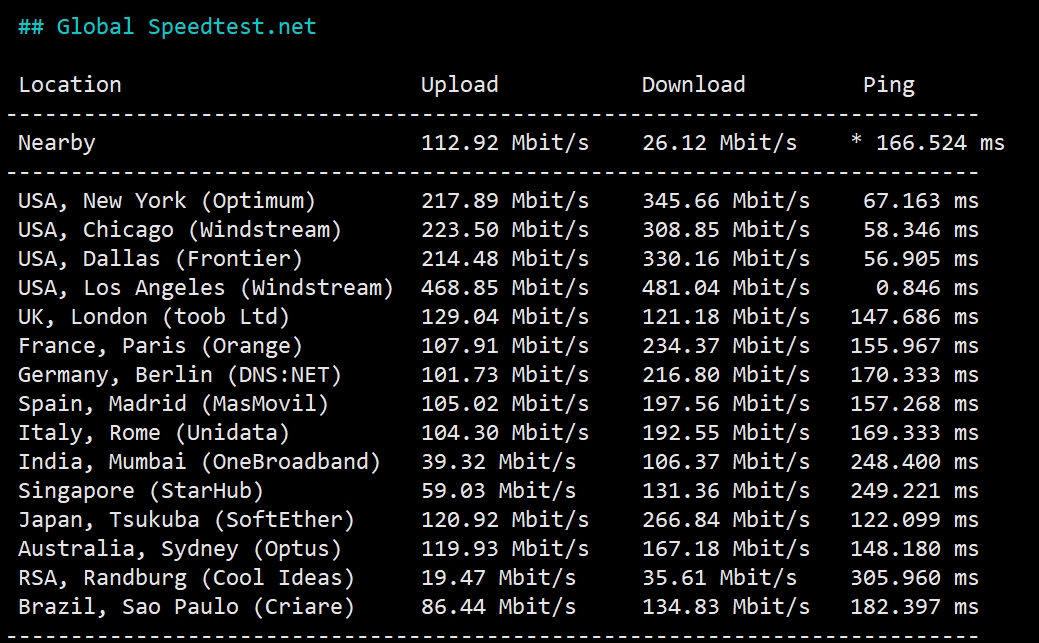The height and width of the screenshot is (643, 1039).
Task: Click the Singapore (StarHub) row label
Action: point(141,491)
